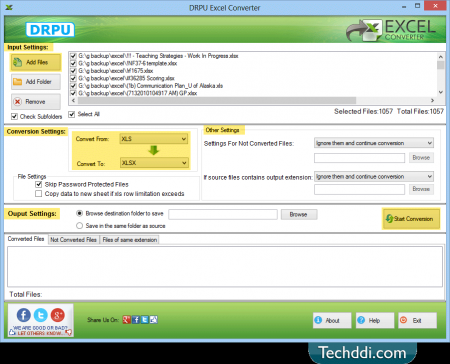This screenshot has height=364, width=450.
Task: Click Browse beside the same-extension files path
Action: point(421,189)
